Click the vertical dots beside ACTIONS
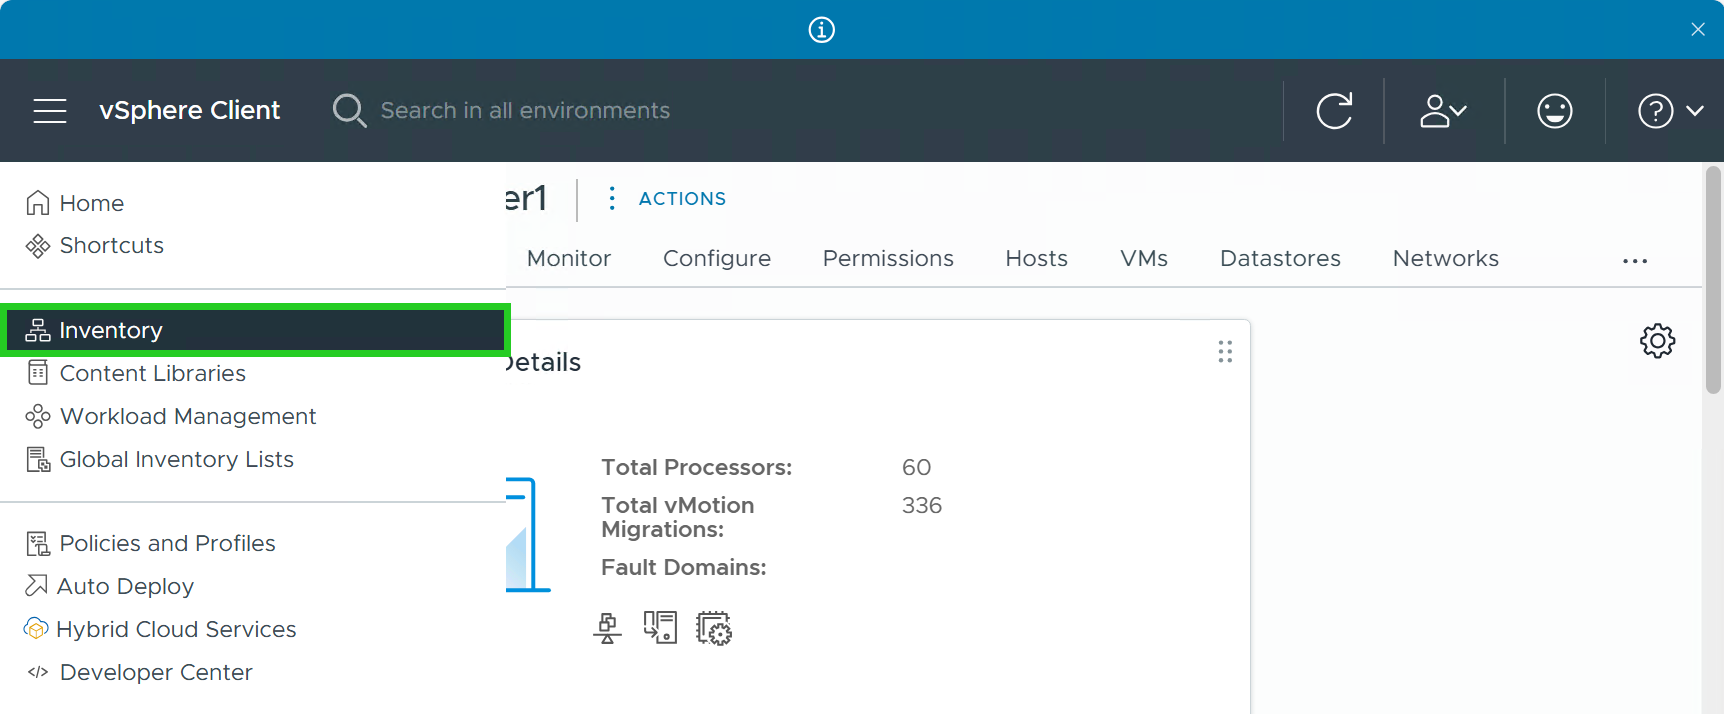1724x714 pixels. (x=612, y=198)
